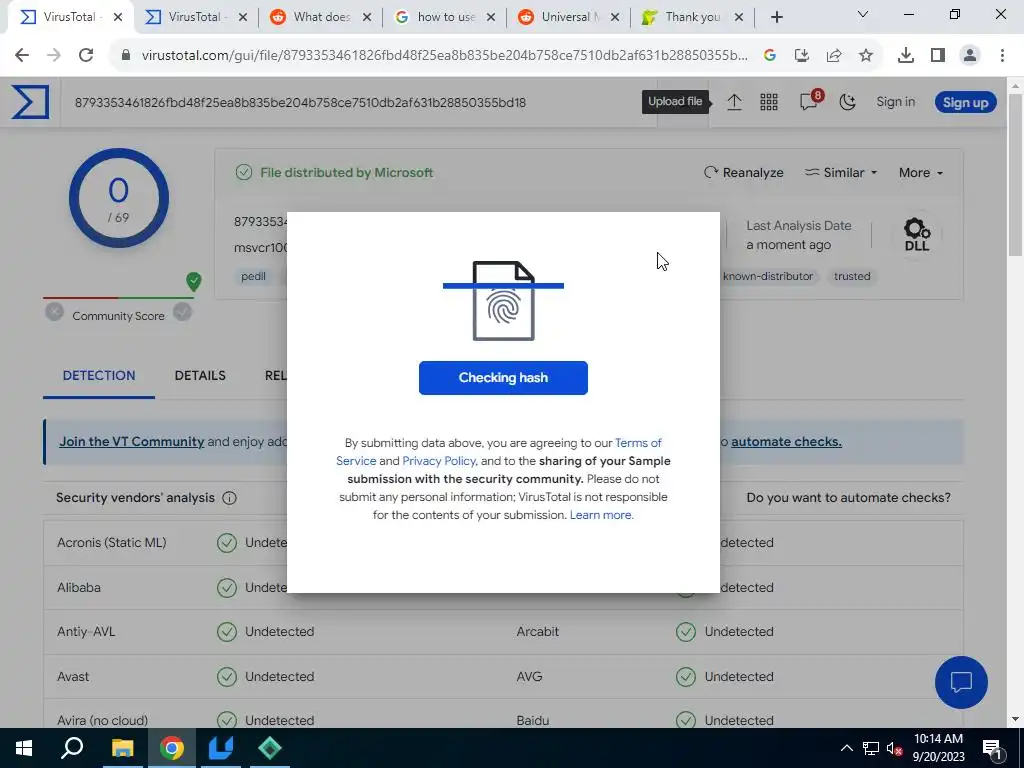
Task: Open the Windows Start menu
Action: click(24, 748)
